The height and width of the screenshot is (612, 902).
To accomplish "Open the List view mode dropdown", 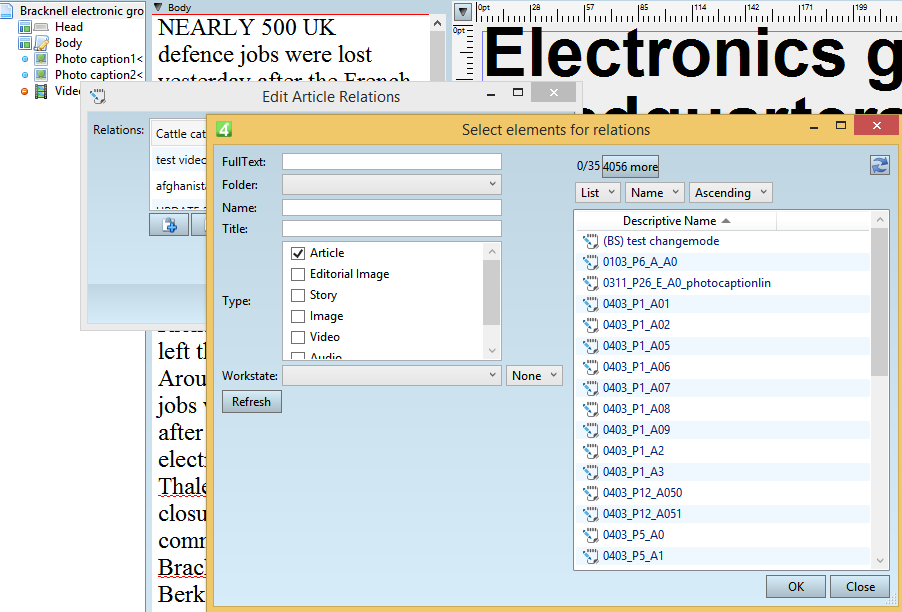I will click(597, 193).
